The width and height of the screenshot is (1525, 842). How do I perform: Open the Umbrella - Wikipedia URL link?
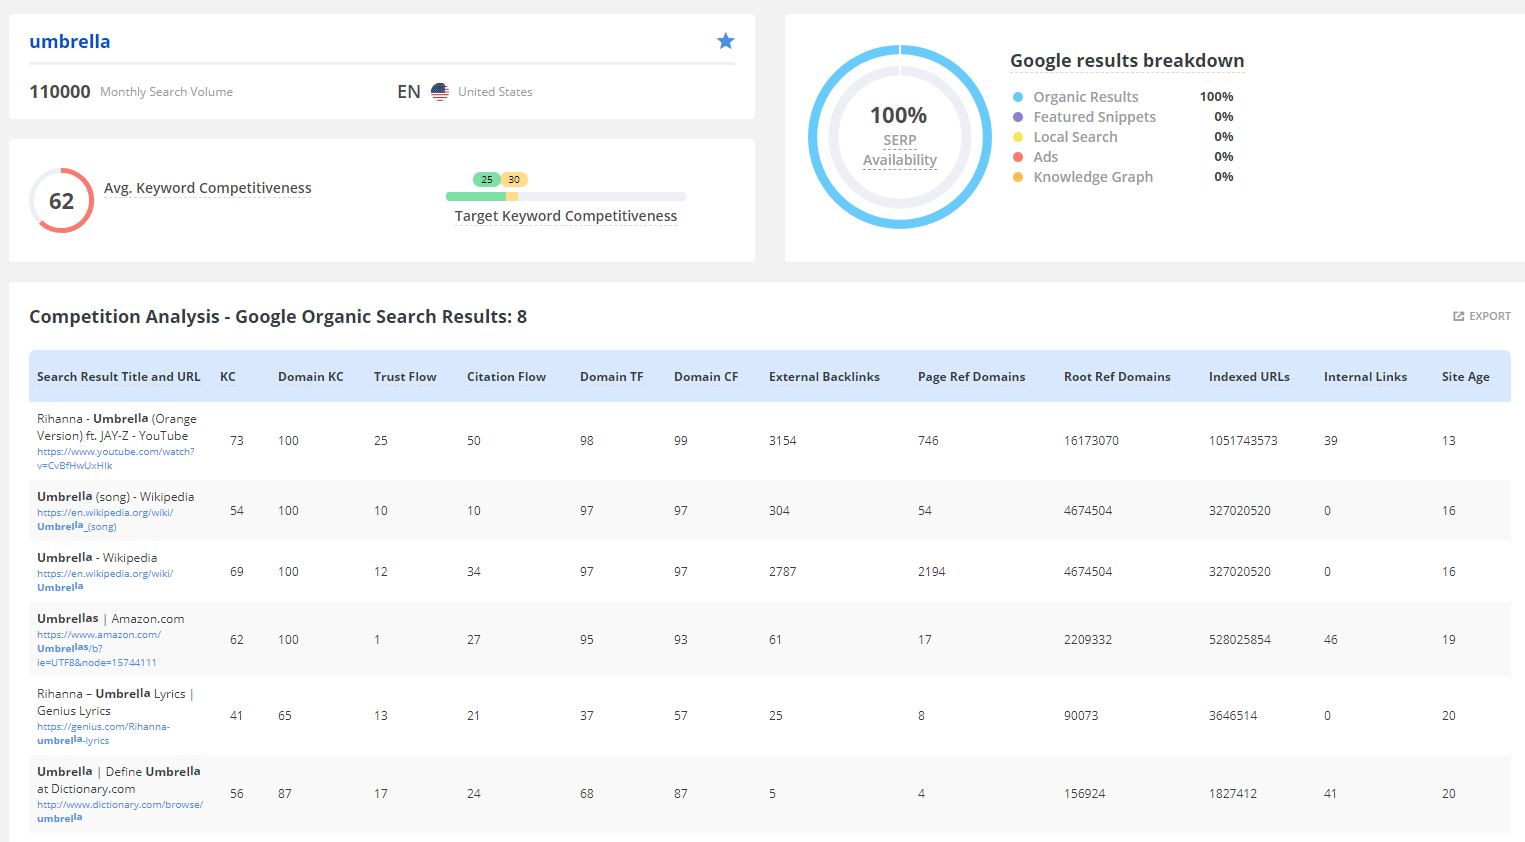point(105,580)
